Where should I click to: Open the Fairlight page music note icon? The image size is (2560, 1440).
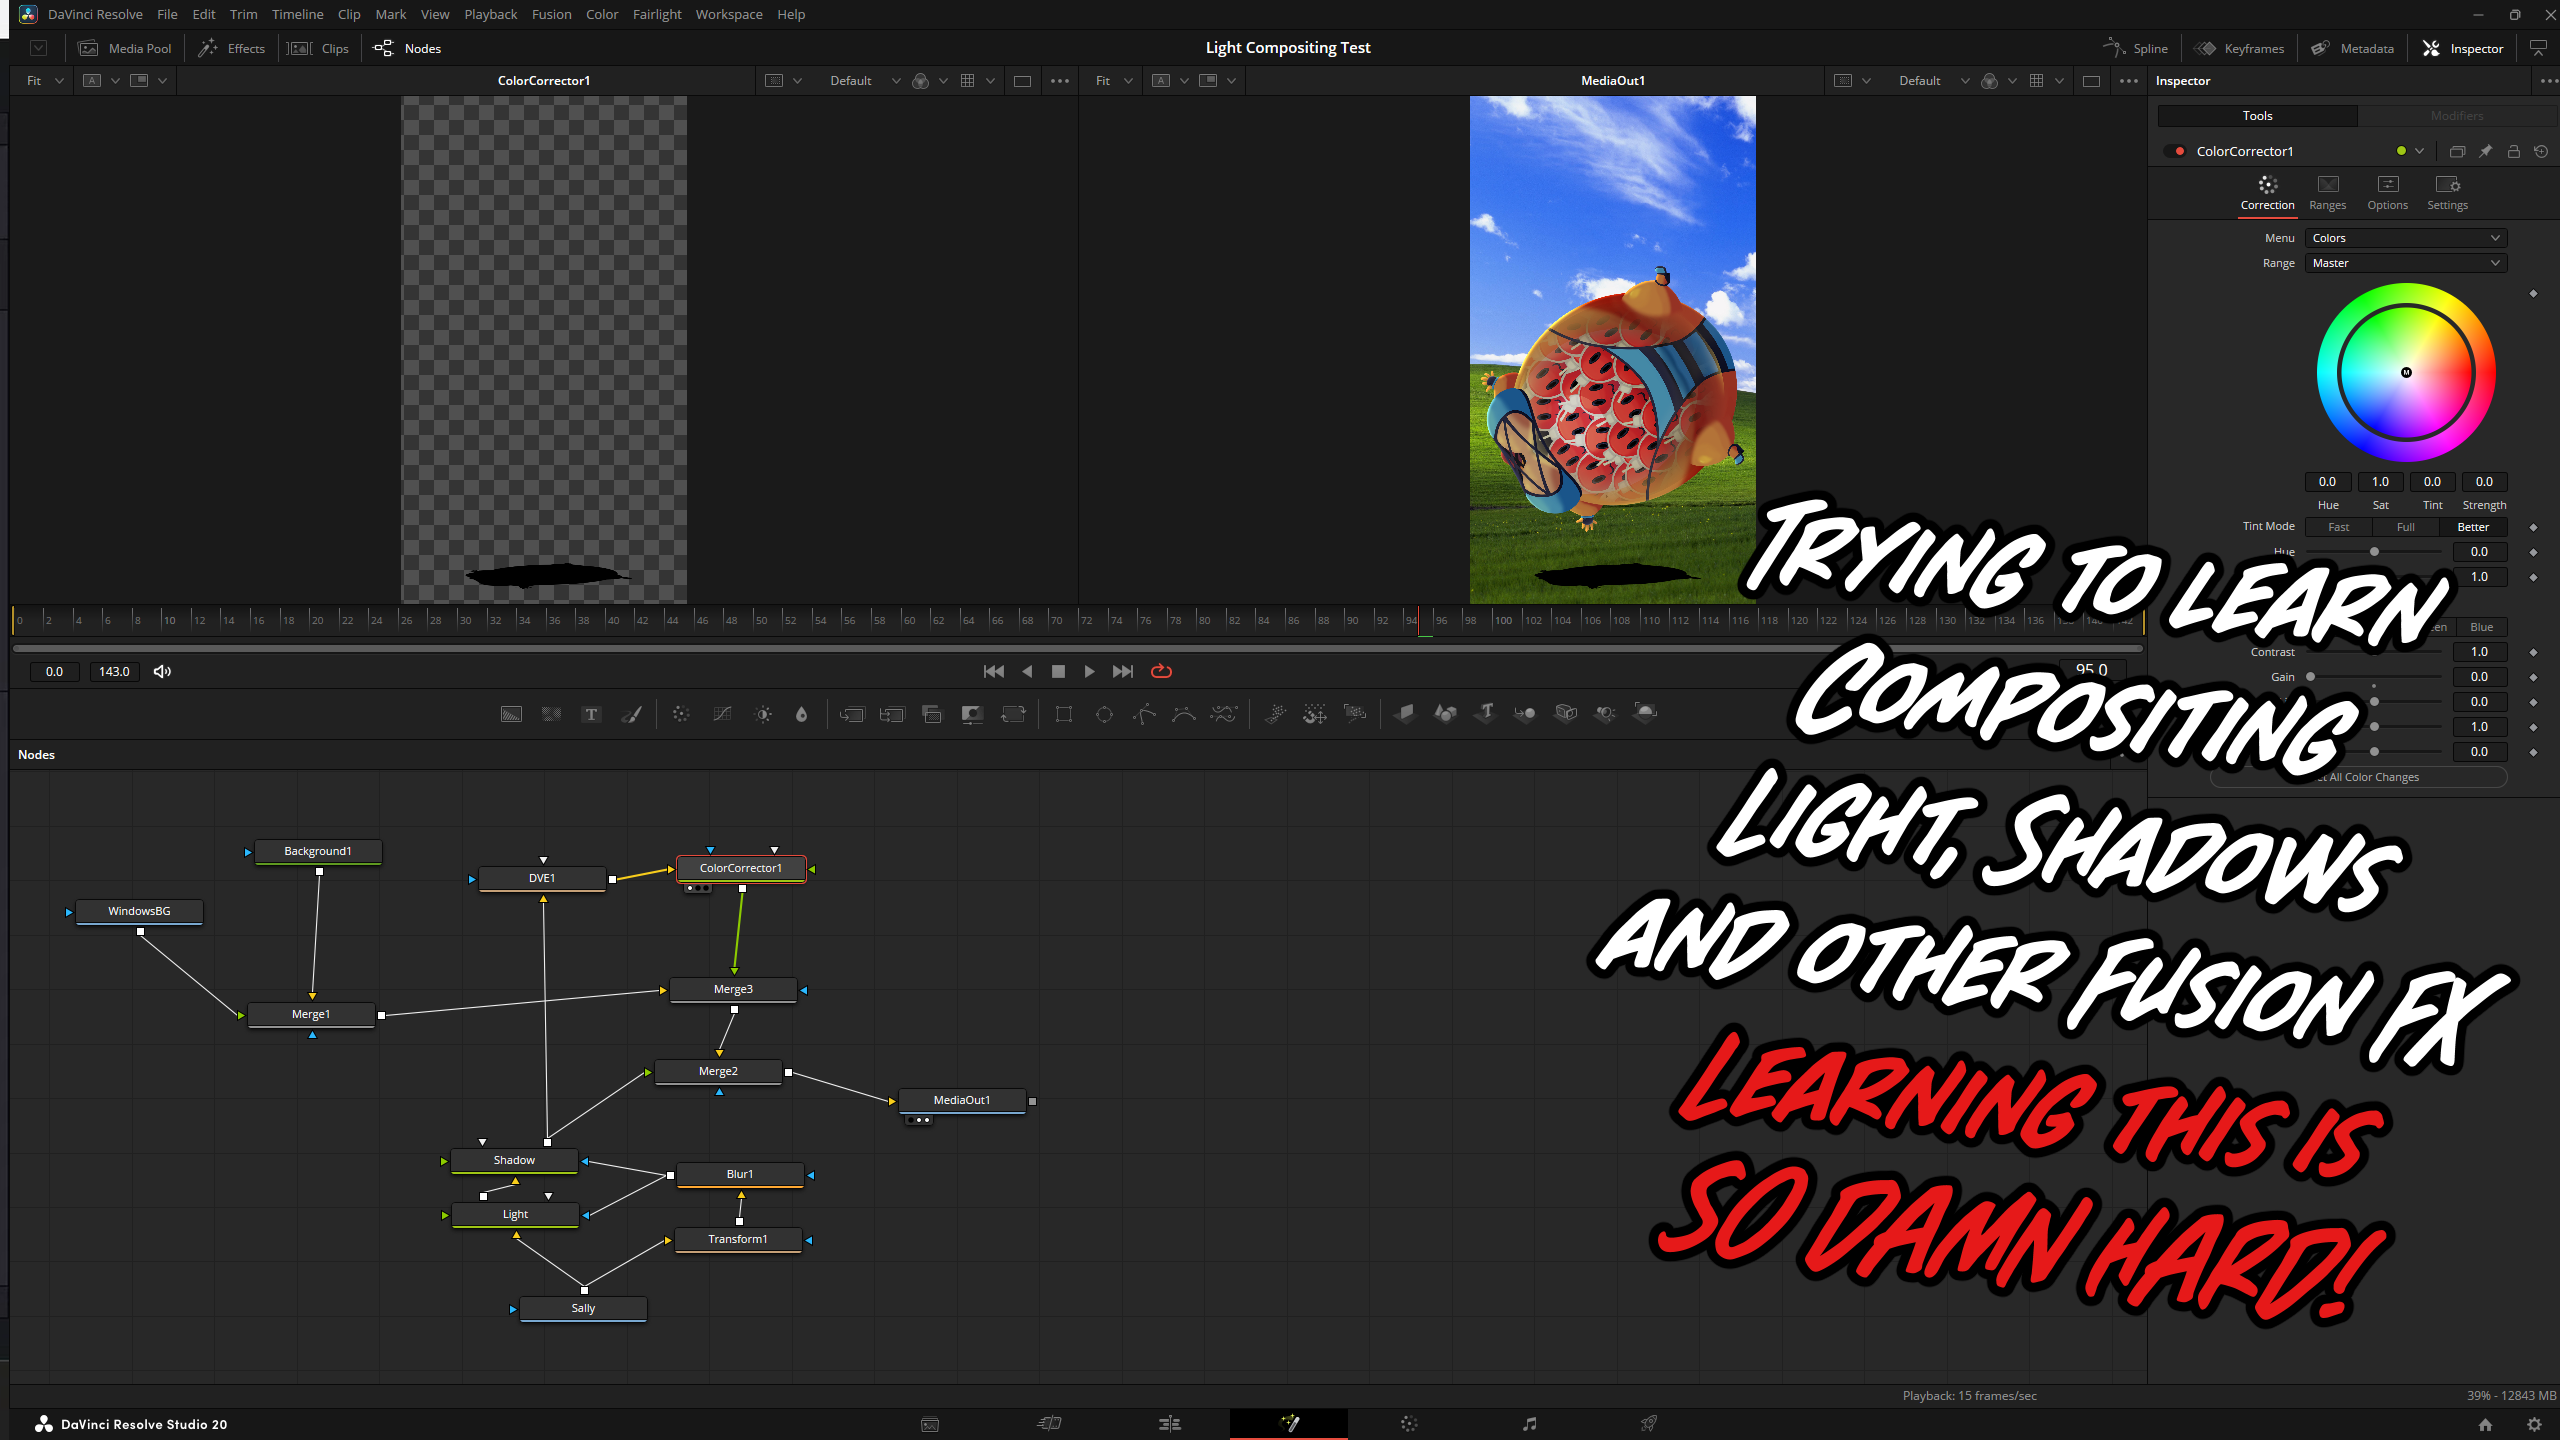[1529, 1423]
